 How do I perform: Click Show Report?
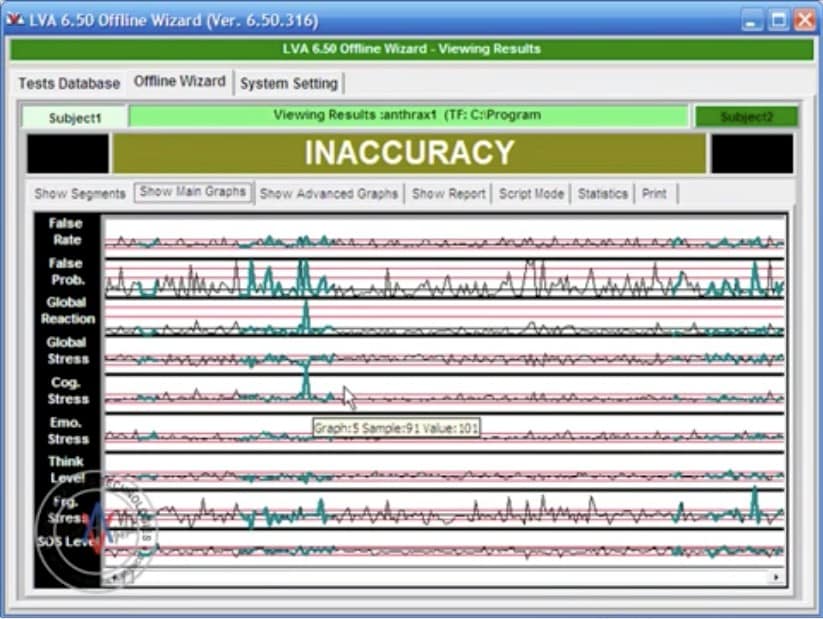(448, 193)
